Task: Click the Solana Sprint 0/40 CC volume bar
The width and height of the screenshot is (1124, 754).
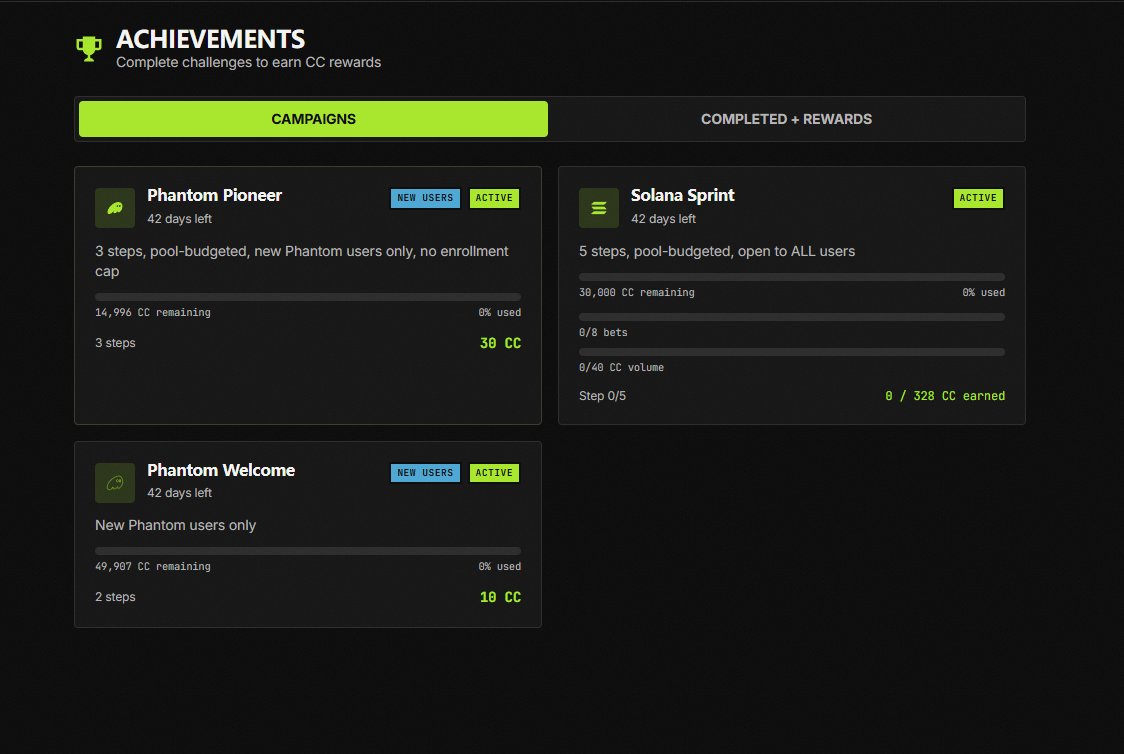Action: coord(792,352)
